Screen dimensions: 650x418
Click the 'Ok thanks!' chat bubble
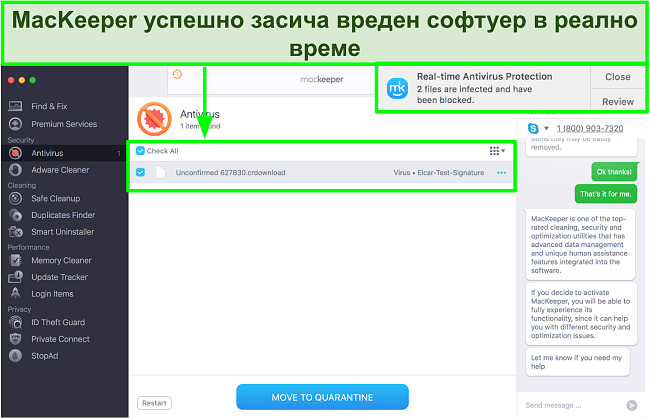coord(614,172)
